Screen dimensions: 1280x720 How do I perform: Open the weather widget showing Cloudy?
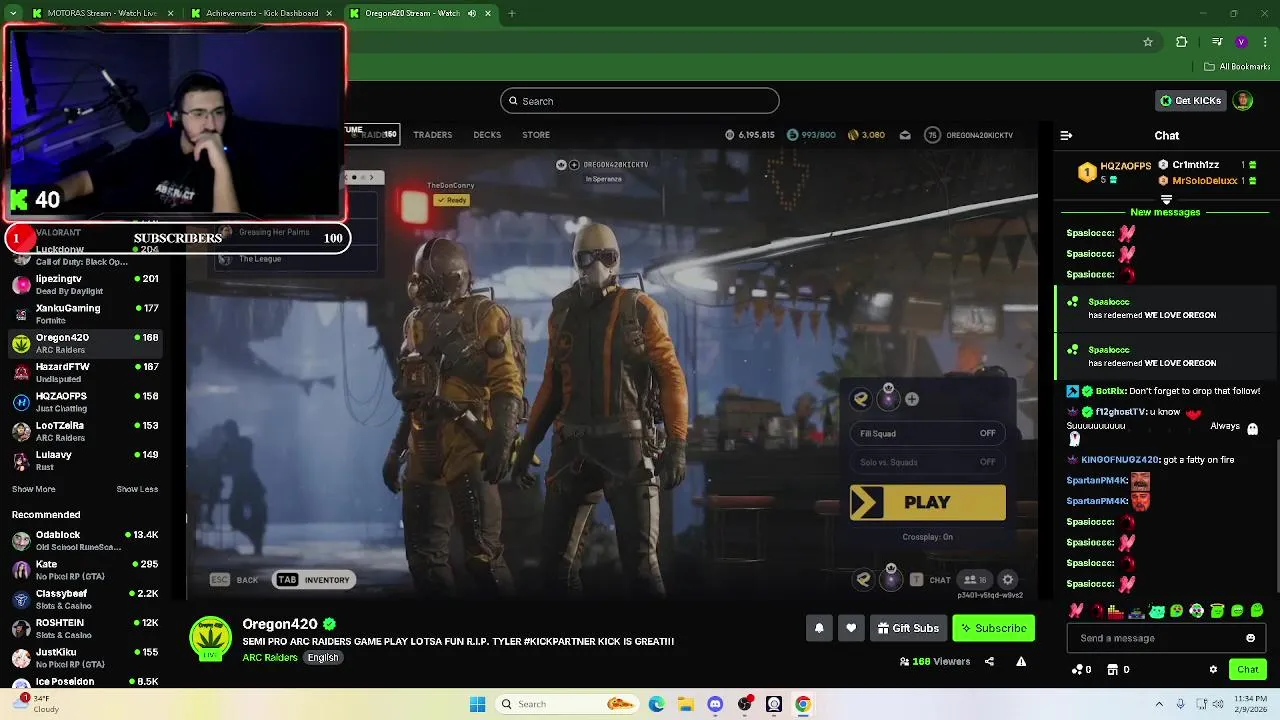tap(35, 704)
